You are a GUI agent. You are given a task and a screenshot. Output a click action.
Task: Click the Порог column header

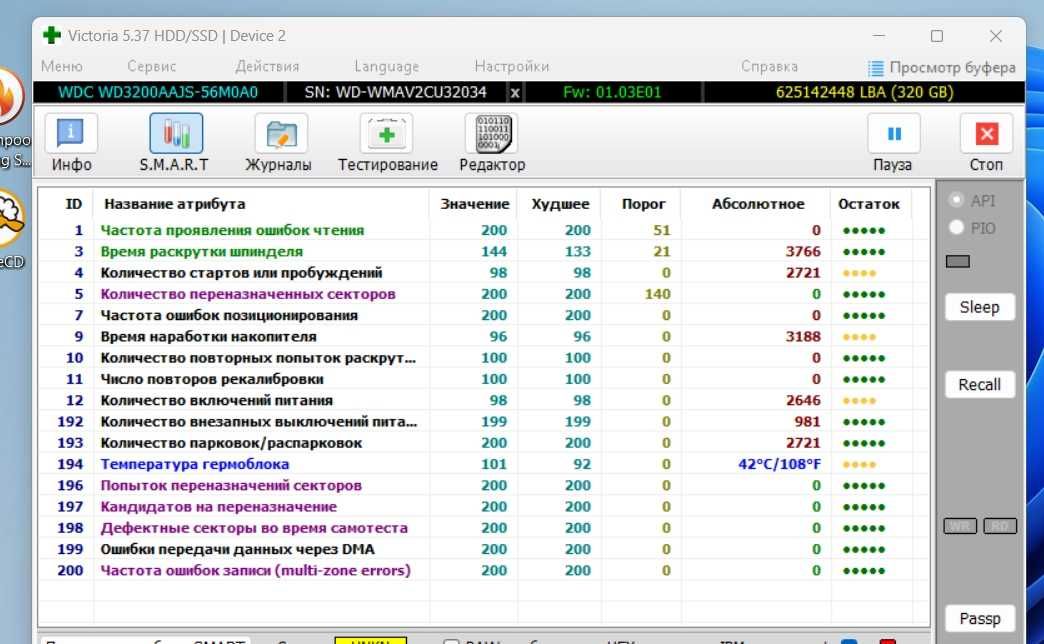click(x=643, y=204)
